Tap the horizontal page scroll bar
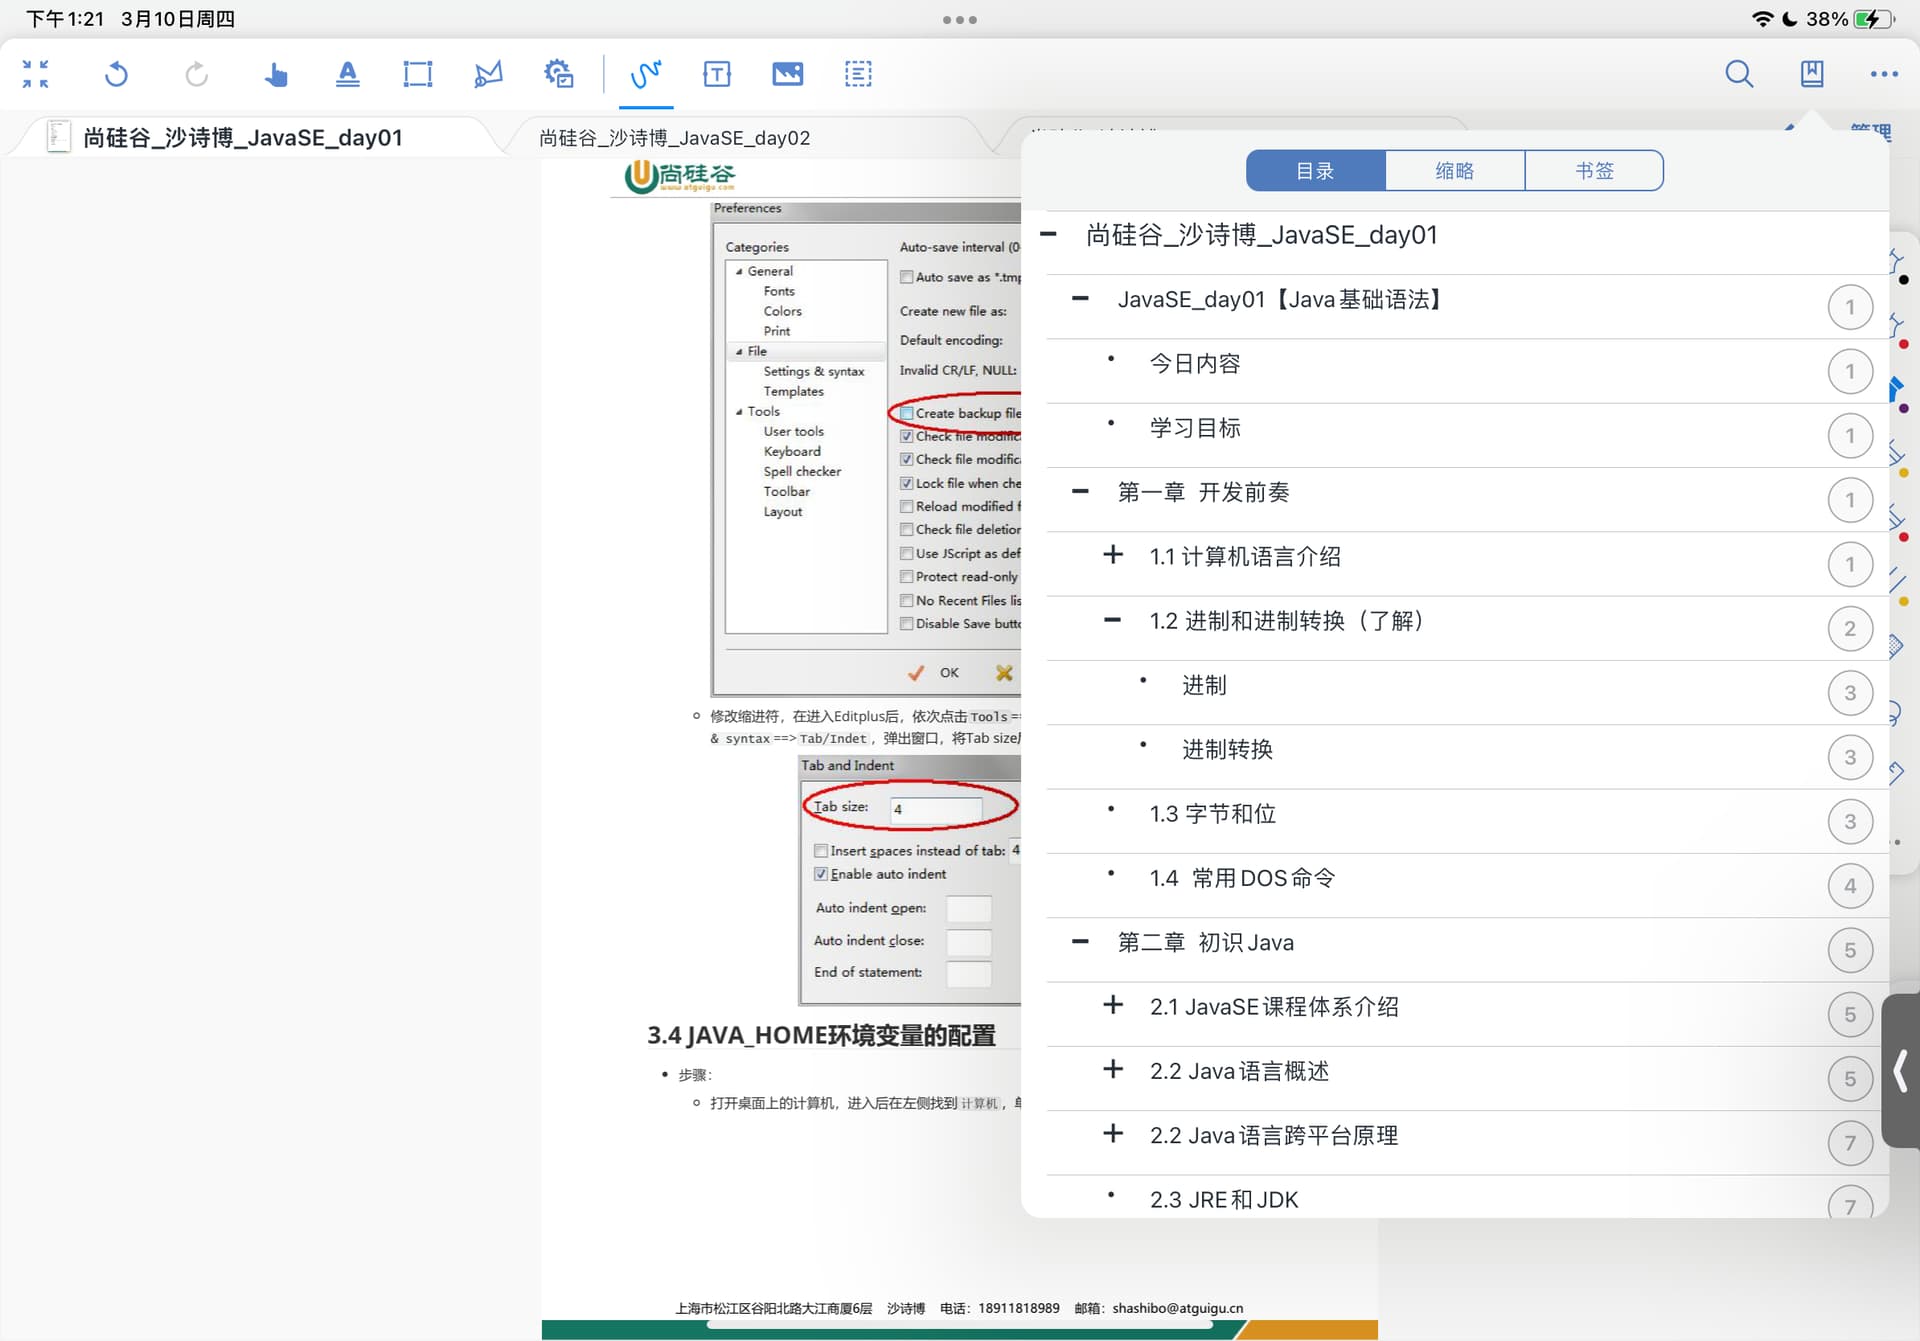 coord(960,1325)
